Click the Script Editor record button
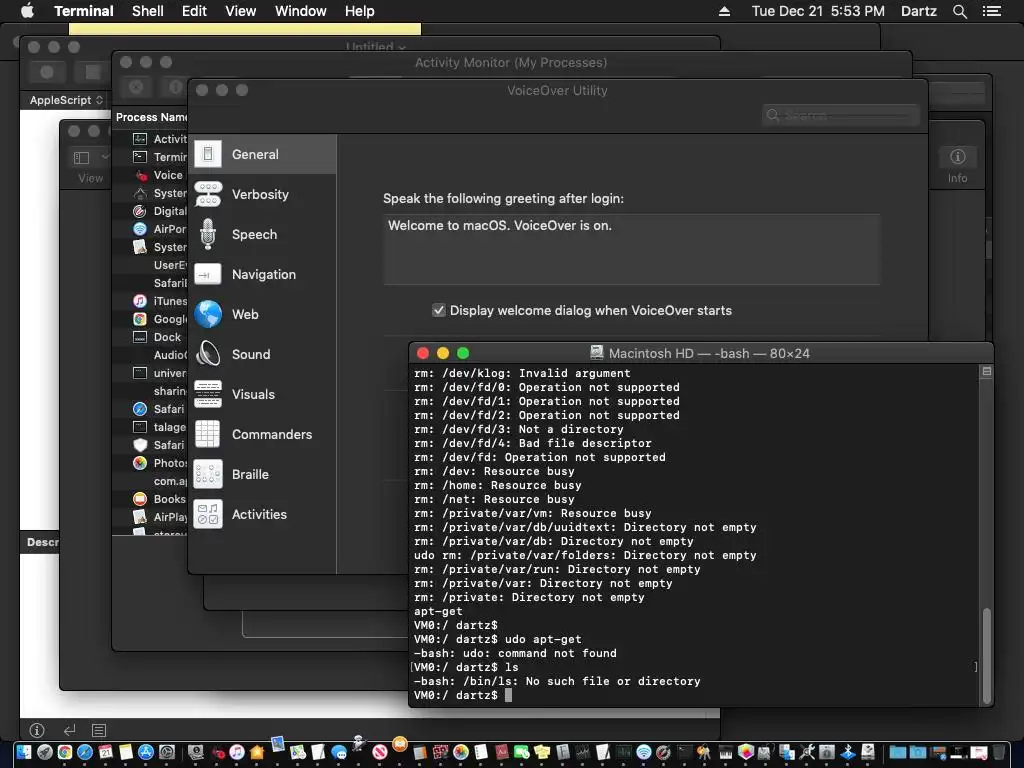The width and height of the screenshot is (1024, 768). (x=47, y=72)
